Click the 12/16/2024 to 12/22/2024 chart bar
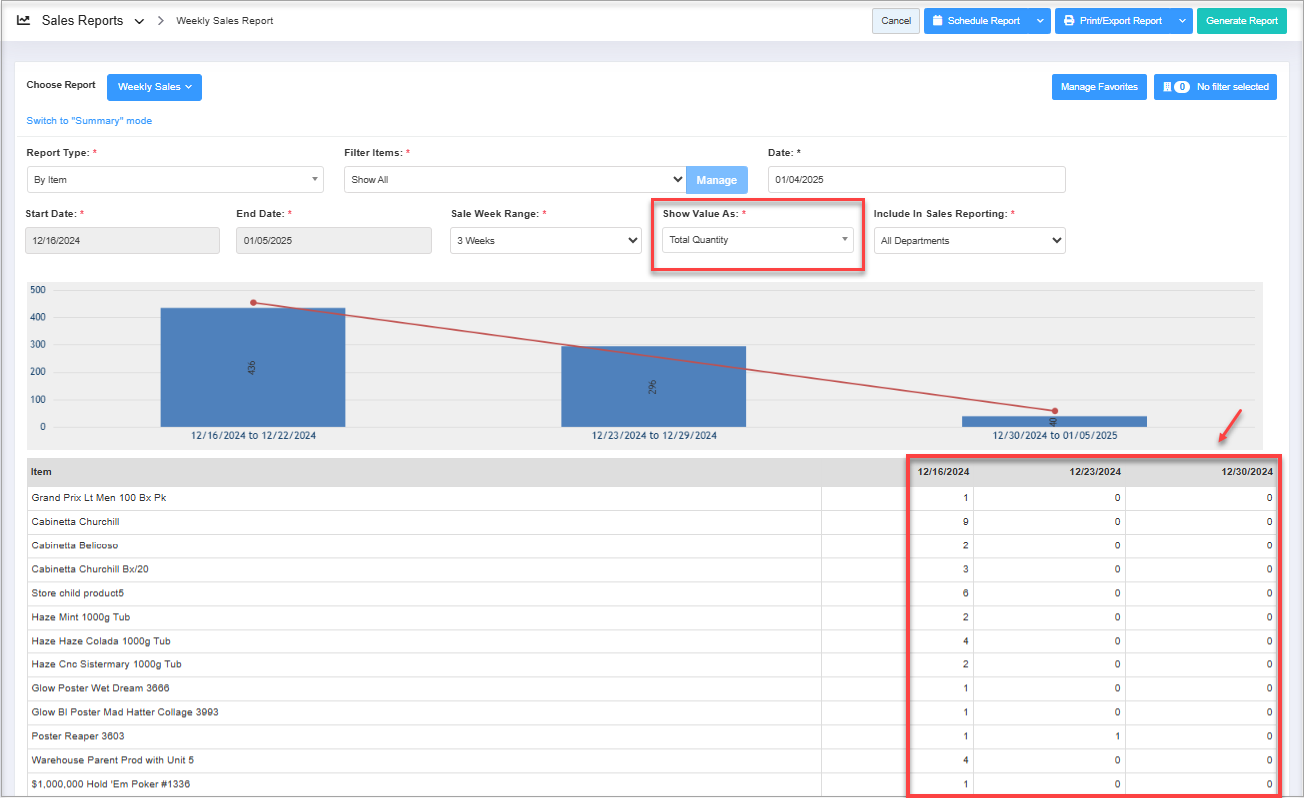 pos(253,367)
